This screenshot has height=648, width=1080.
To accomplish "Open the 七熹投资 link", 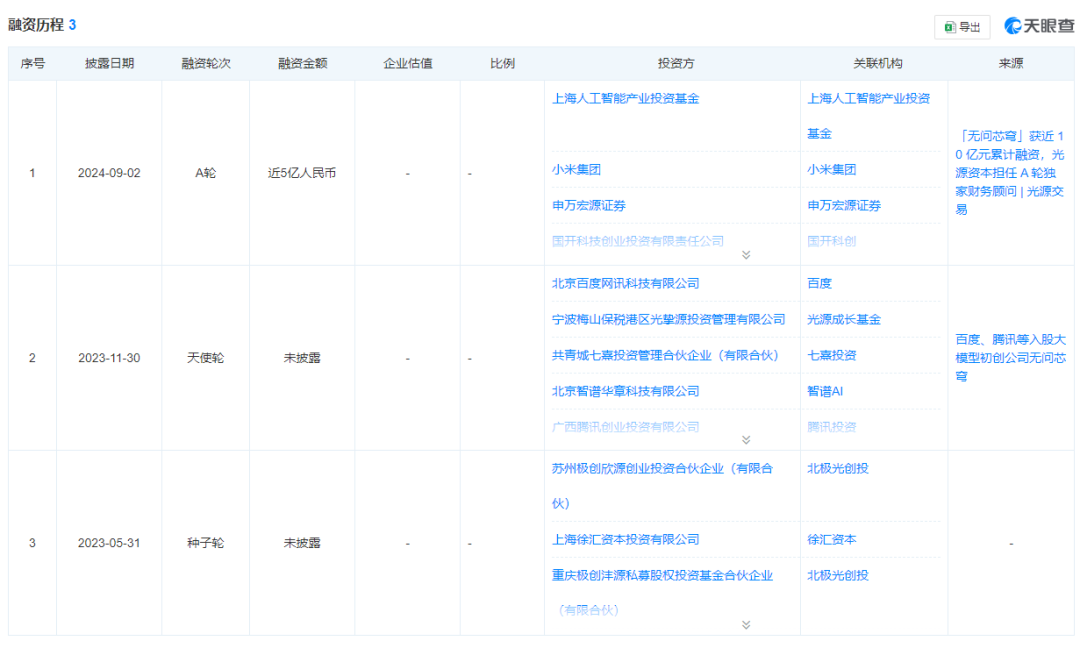I will click(x=831, y=355).
